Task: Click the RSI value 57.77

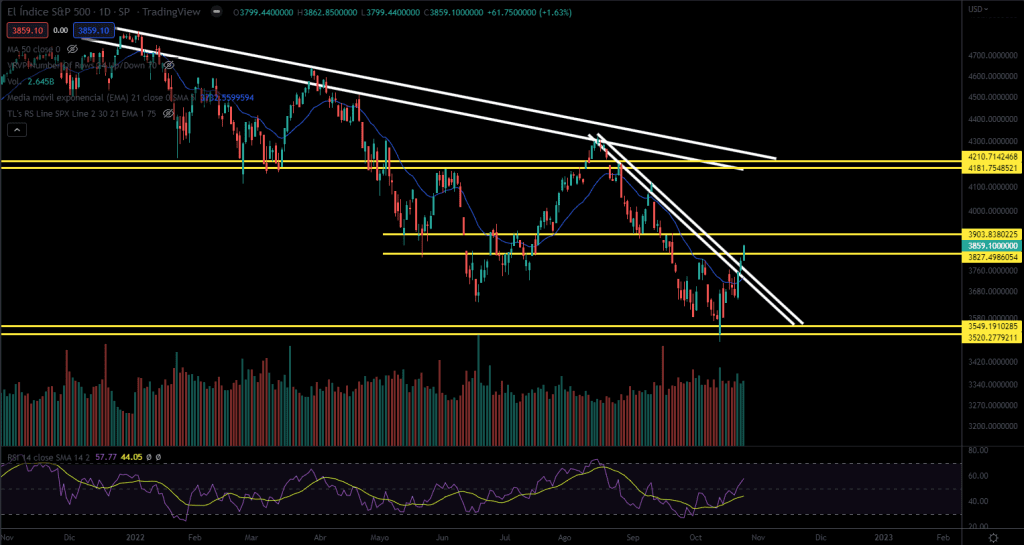Action: pos(106,458)
